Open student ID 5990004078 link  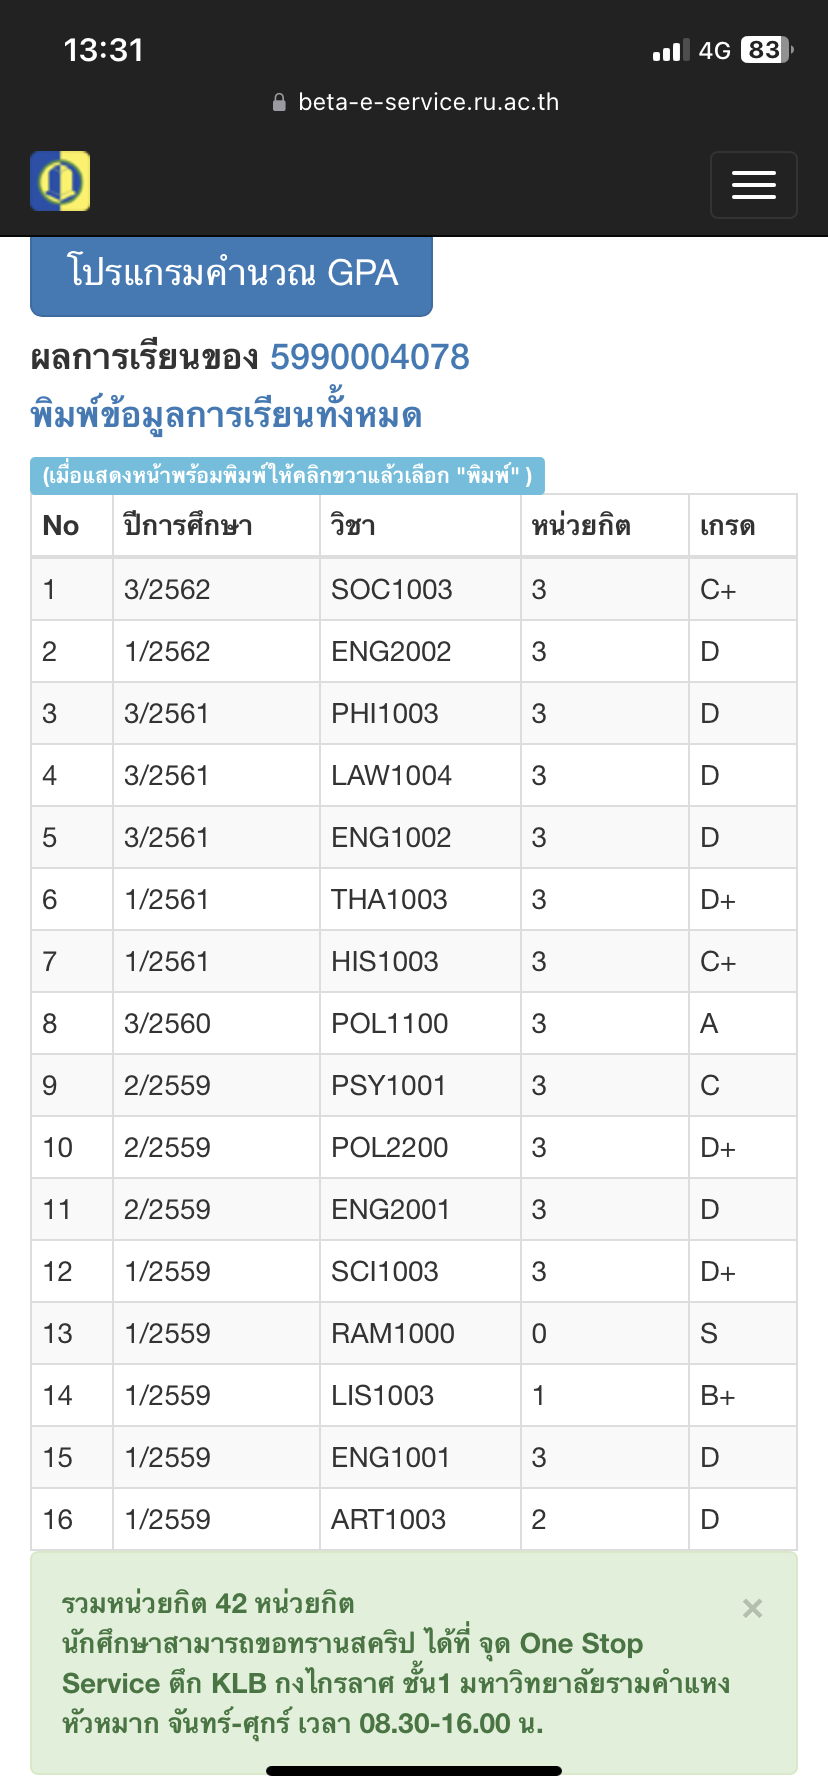click(370, 357)
